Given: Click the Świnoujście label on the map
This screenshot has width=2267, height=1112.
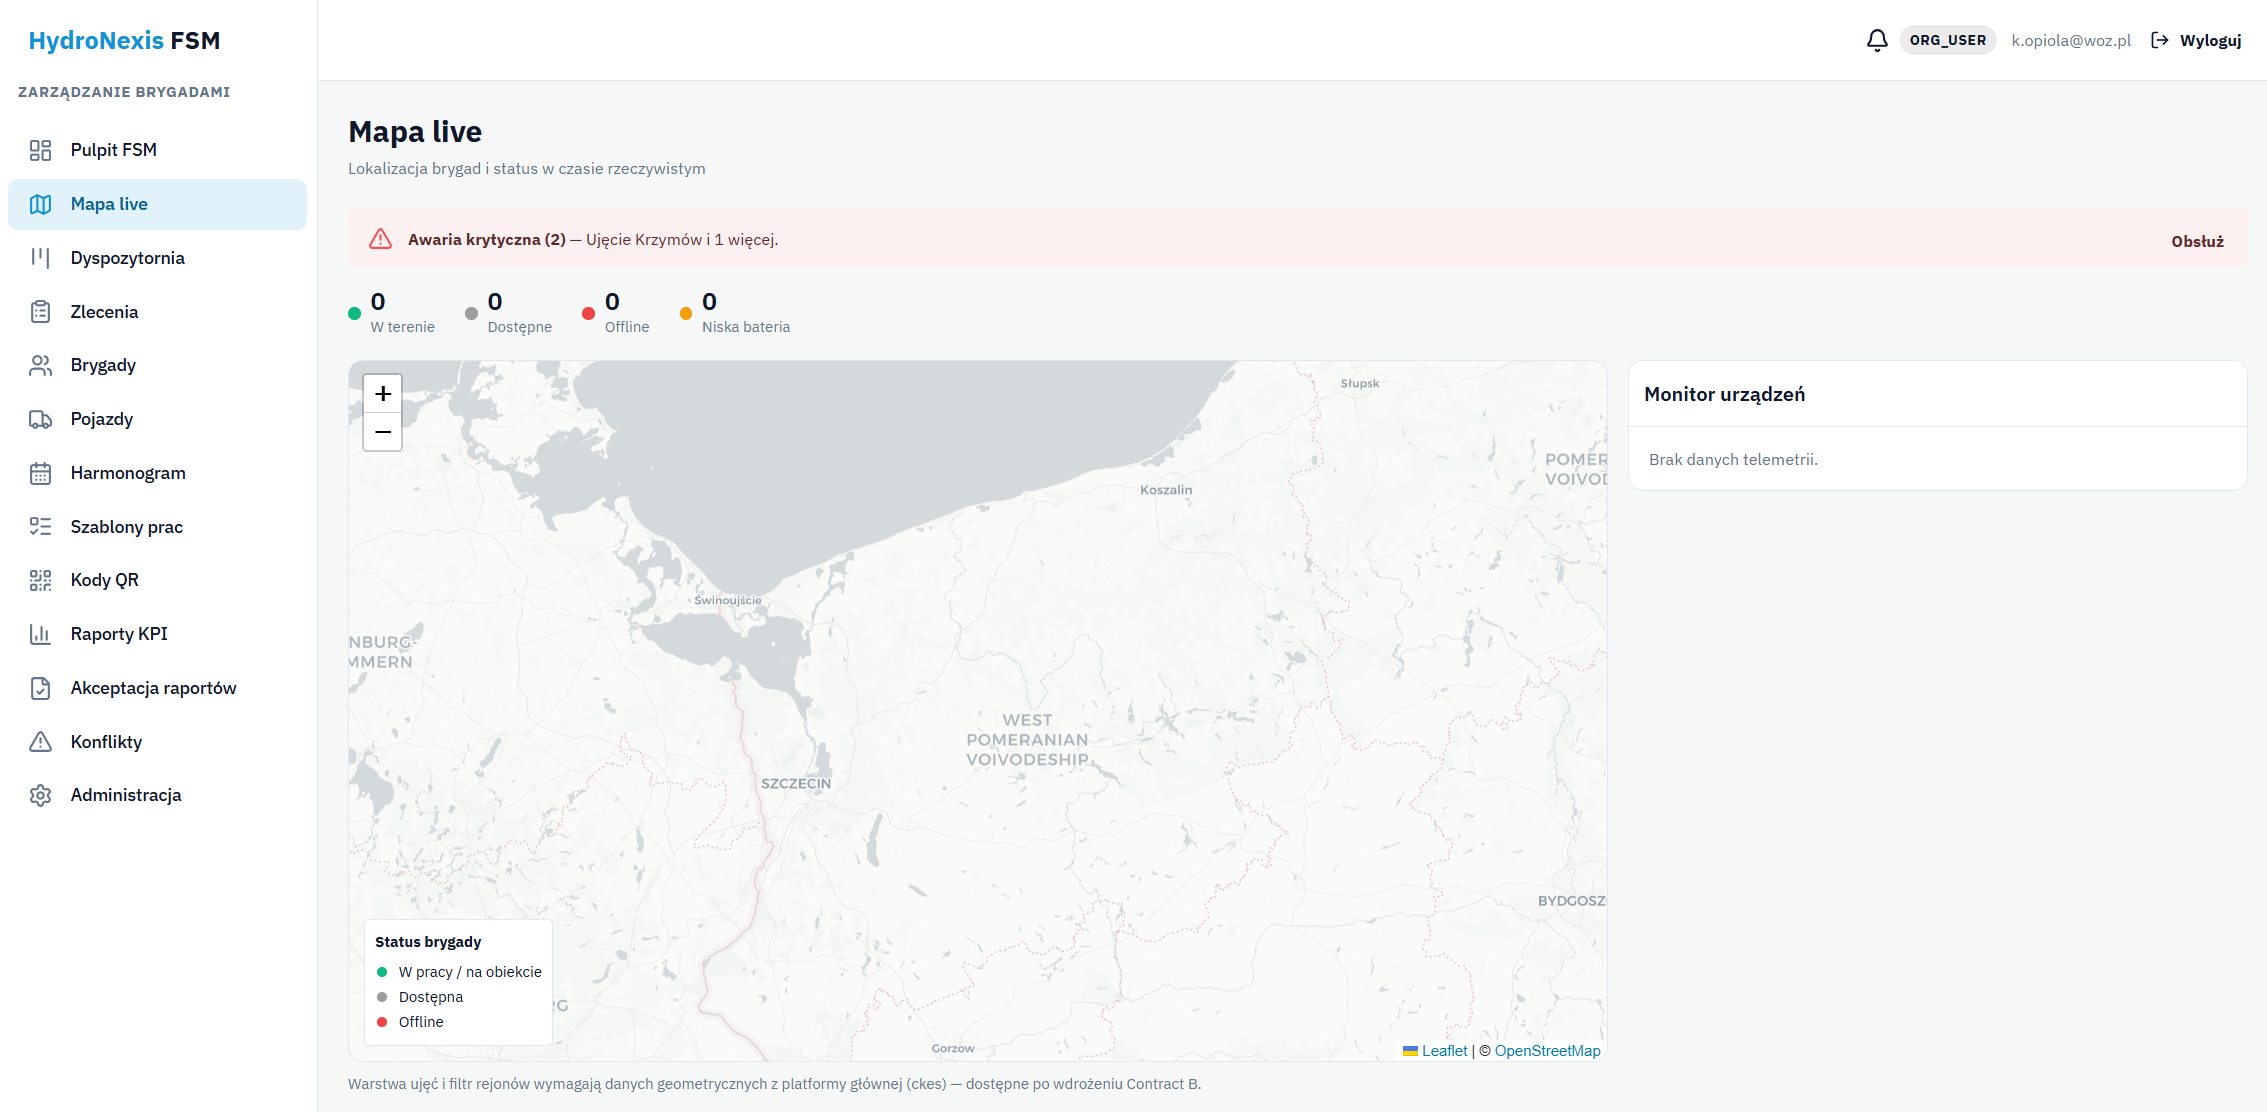Looking at the screenshot, I should tap(728, 600).
